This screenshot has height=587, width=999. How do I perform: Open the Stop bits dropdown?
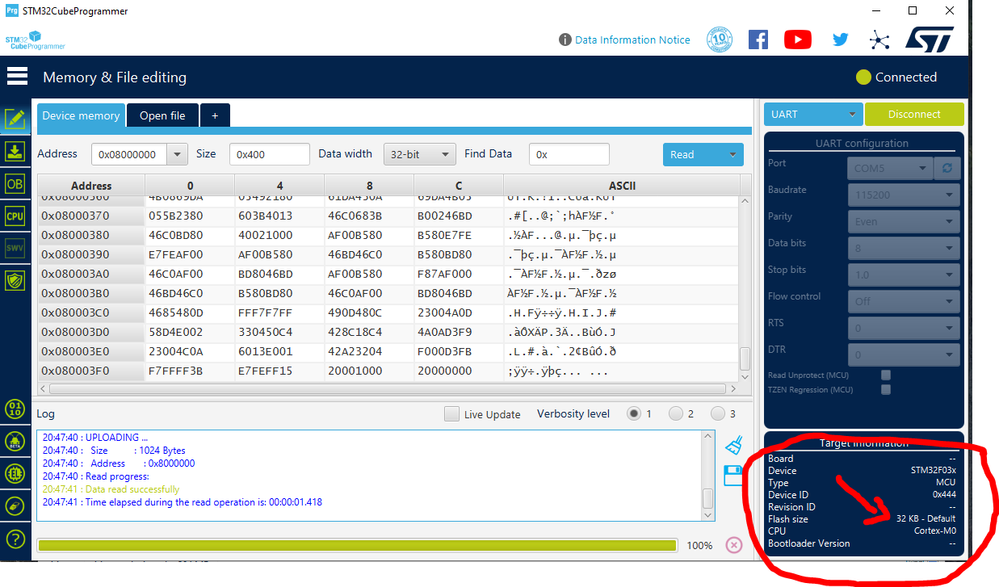click(903, 275)
